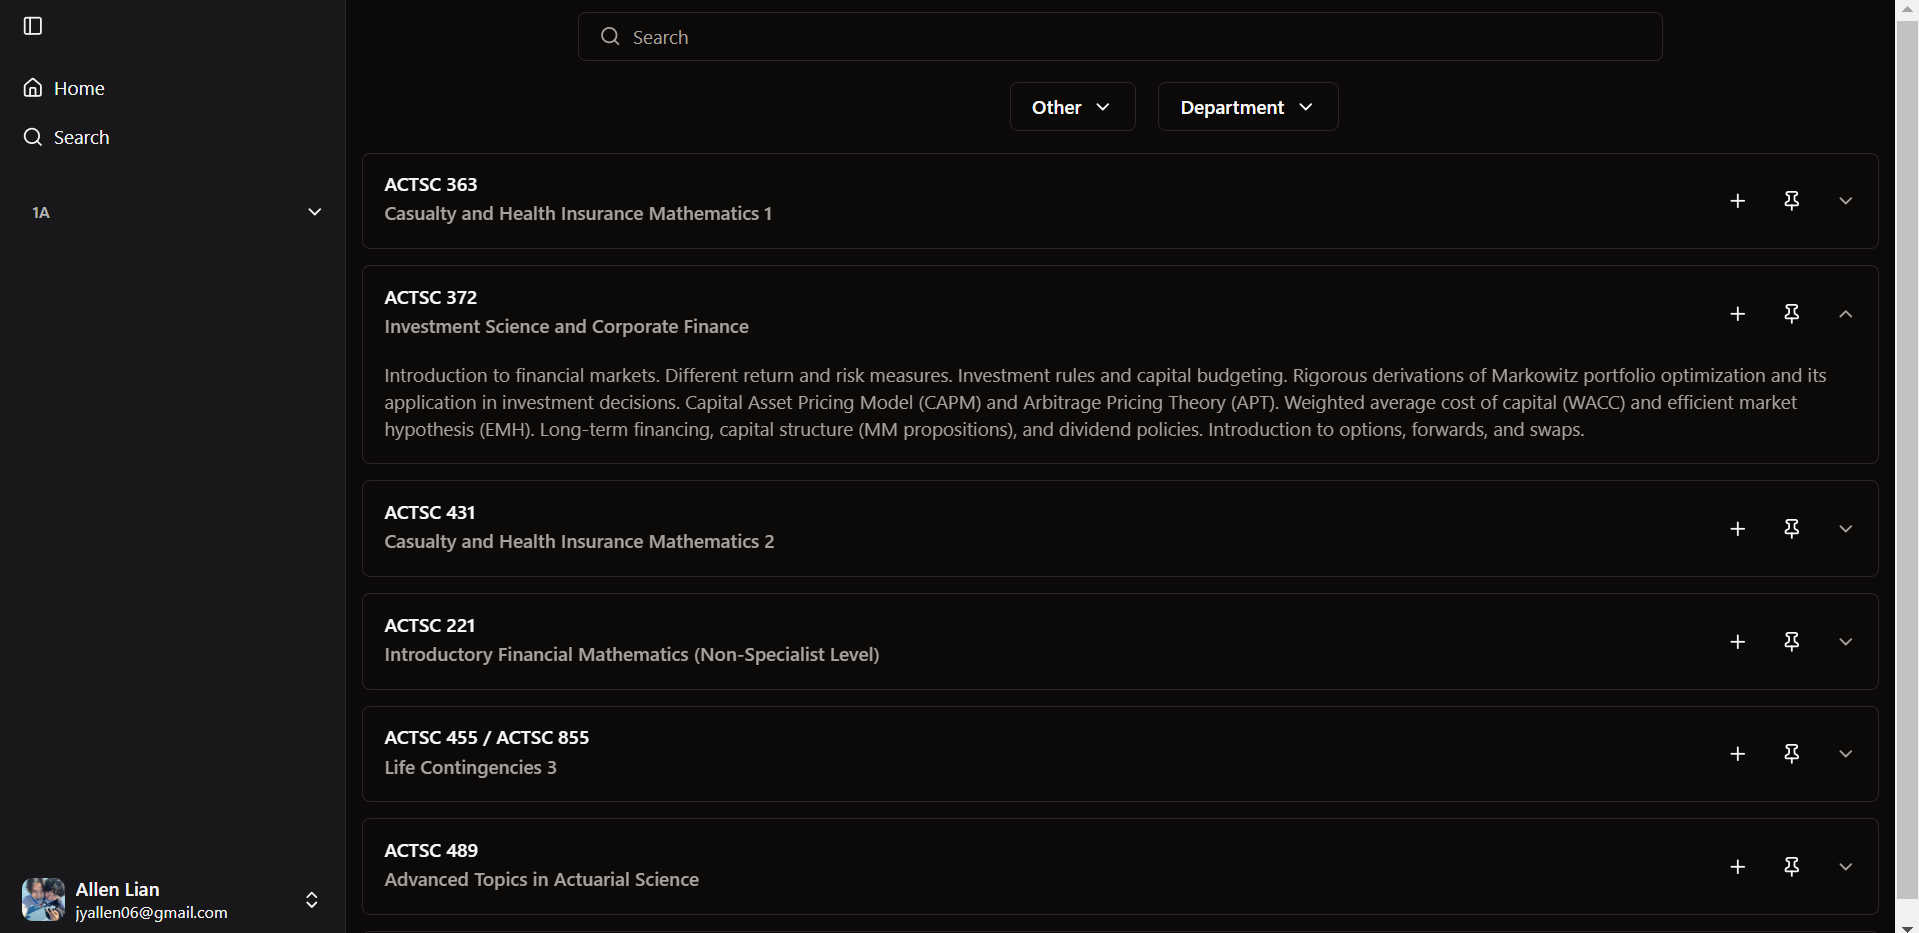Open the Department filter dropdown
The image size is (1919, 933).
click(x=1247, y=107)
